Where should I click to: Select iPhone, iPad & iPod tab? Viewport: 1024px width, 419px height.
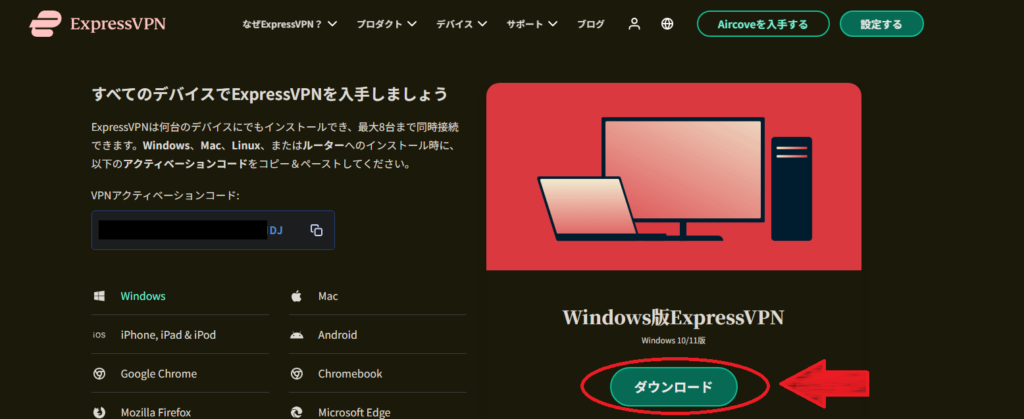[180, 335]
